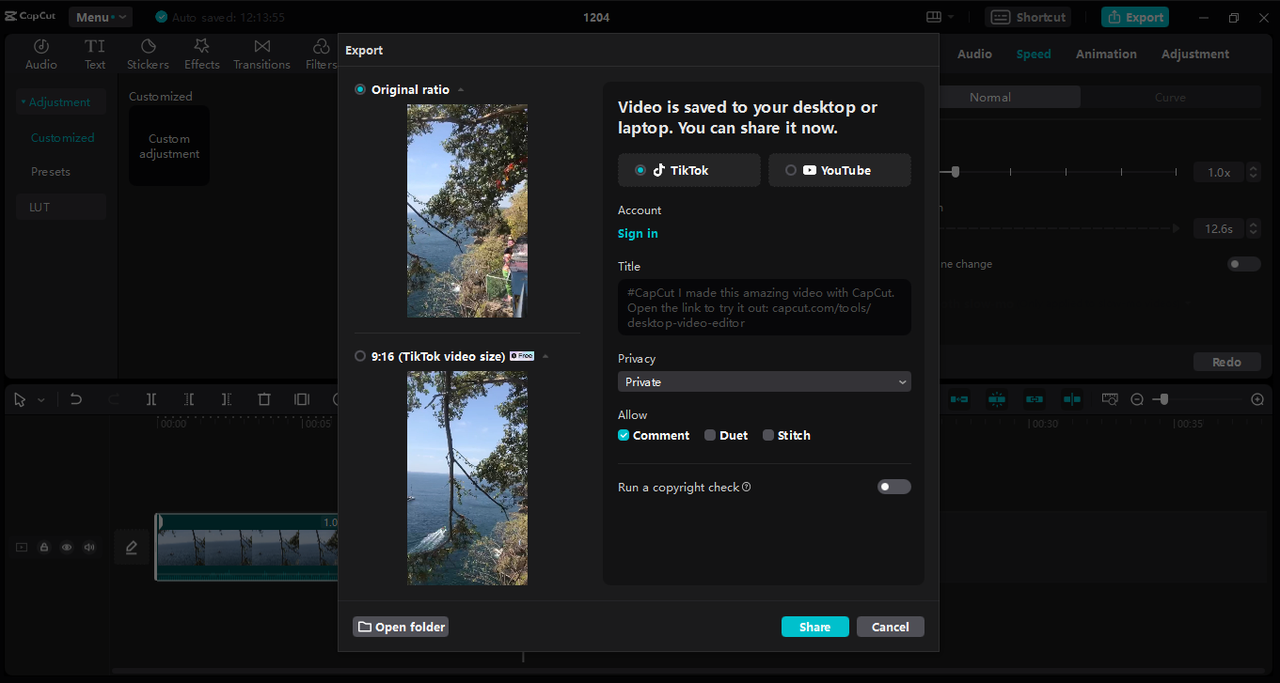Image resolution: width=1280 pixels, height=683 pixels.
Task: Open the Stickers panel
Action: click(x=148, y=54)
